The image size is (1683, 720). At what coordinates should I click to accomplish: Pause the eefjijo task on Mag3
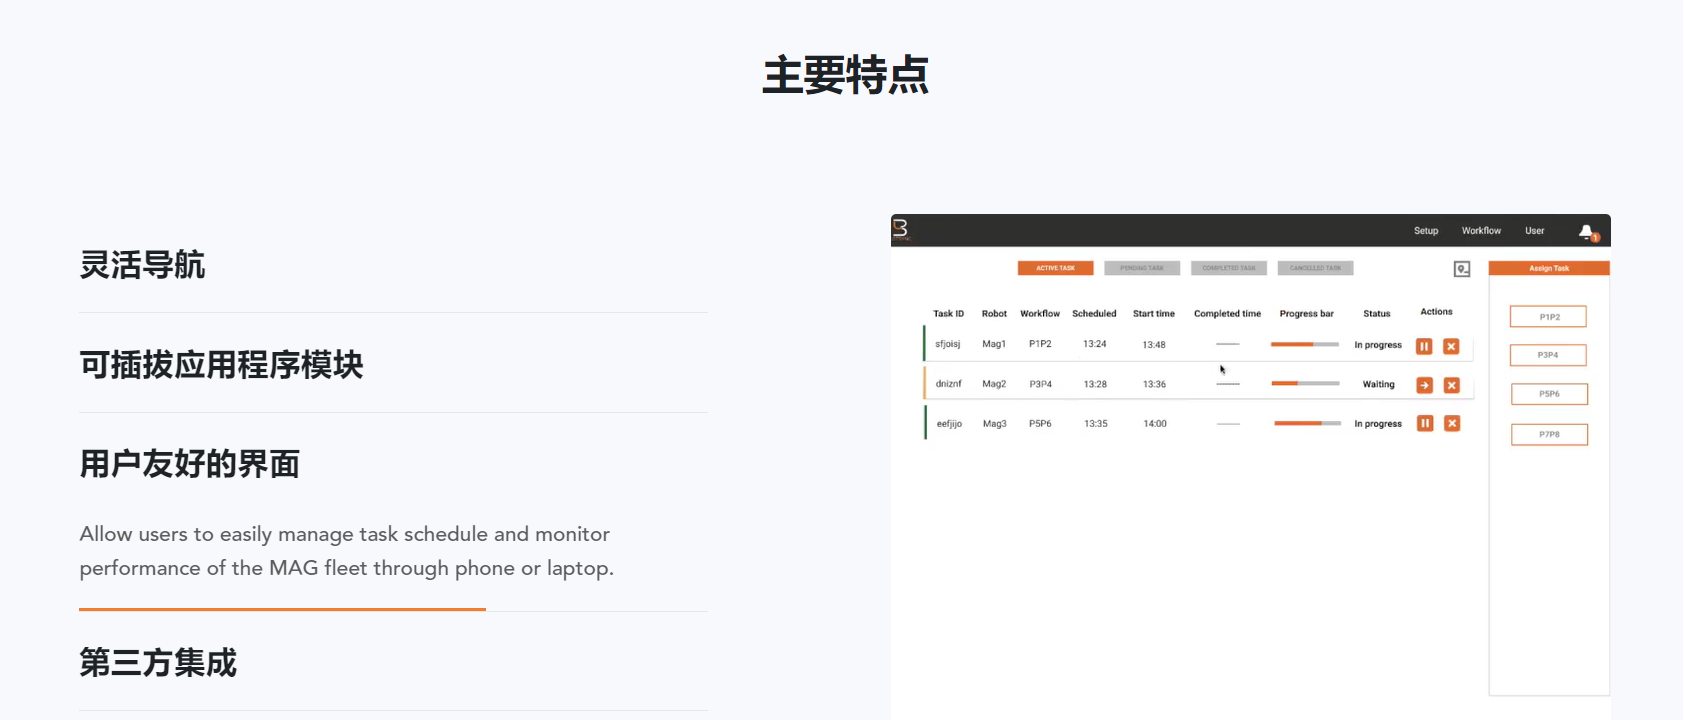coord(1425,424)
